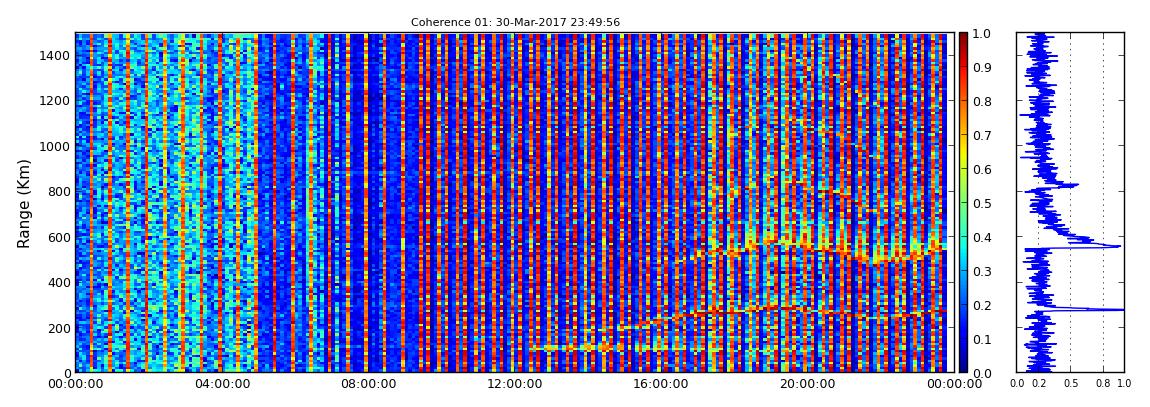Click the plot title 'Coherence 01: 30-Mar-2017 23:49:56'
Screen dimensions: 1150x407
click(515, 22)
